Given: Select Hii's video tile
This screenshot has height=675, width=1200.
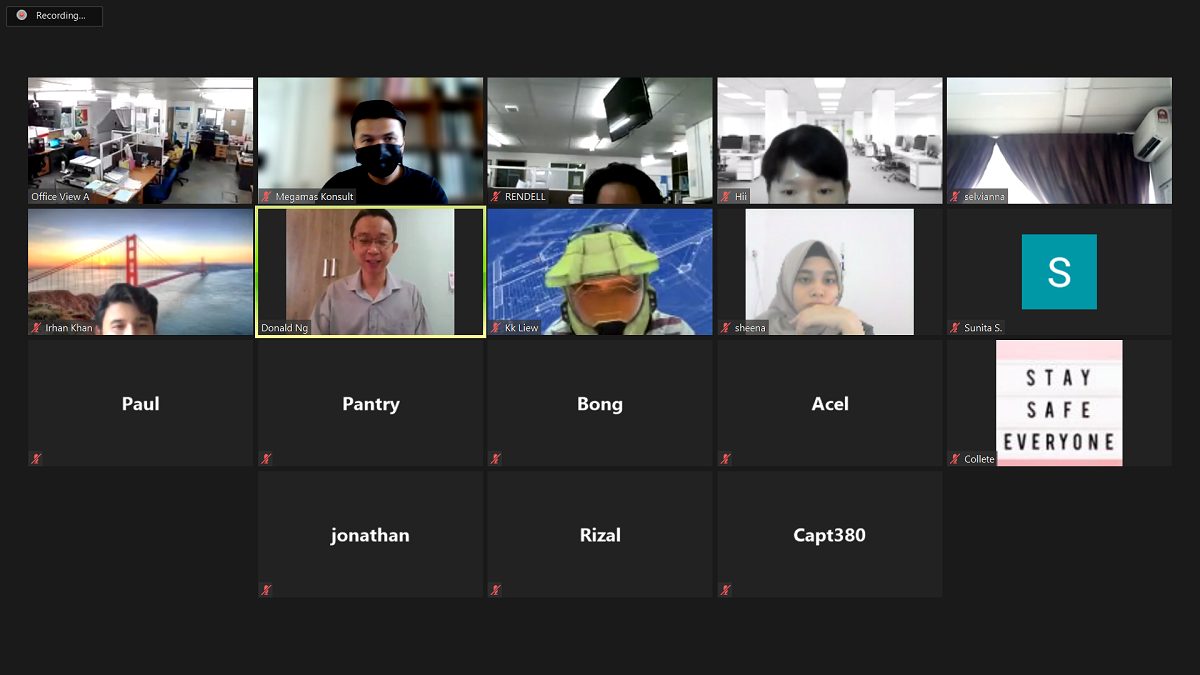Looking at the screenshot, I should [x=830, y=141].
